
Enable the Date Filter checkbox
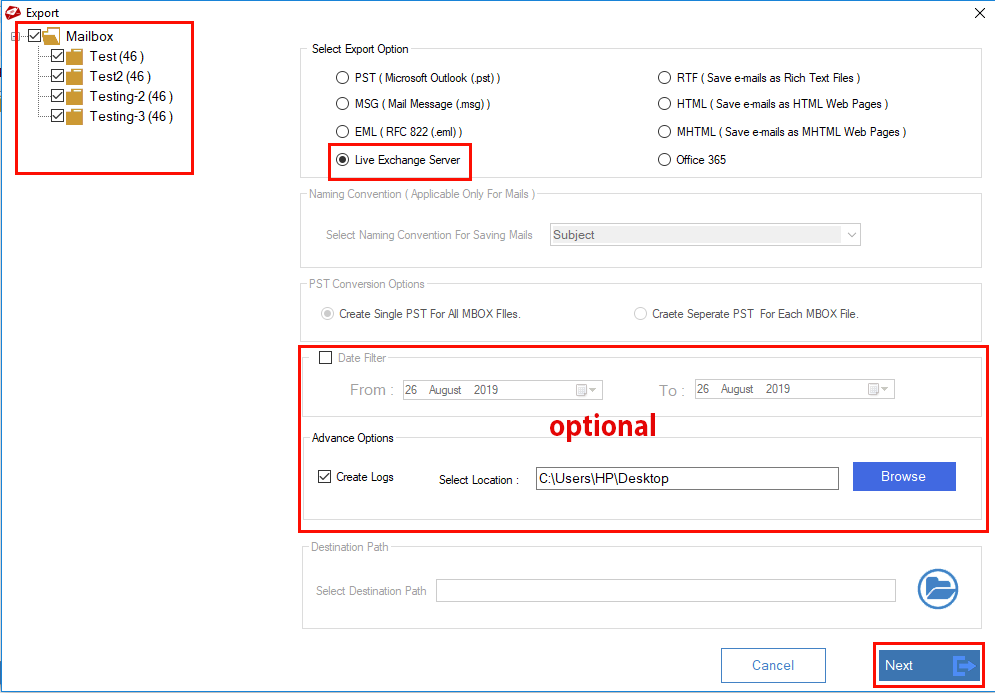click(x=326, y=358)
